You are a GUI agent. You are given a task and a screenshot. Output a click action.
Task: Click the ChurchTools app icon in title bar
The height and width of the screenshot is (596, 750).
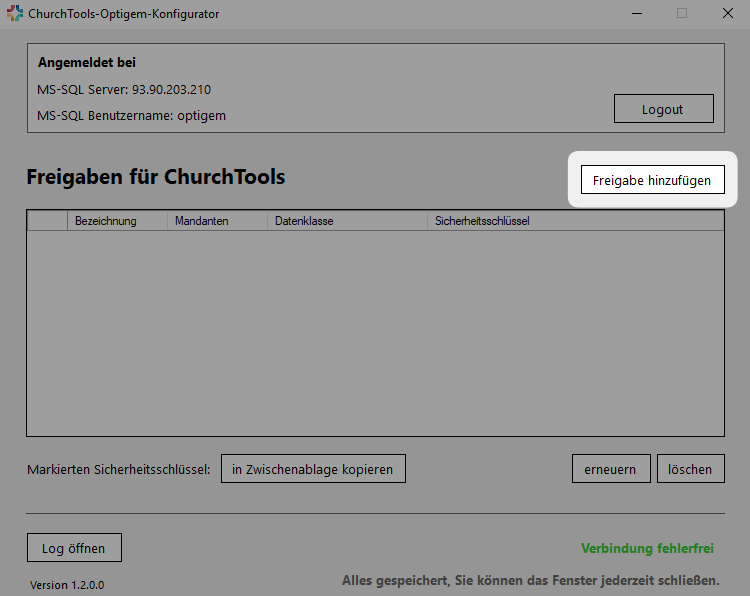click(x=15, y=13)
